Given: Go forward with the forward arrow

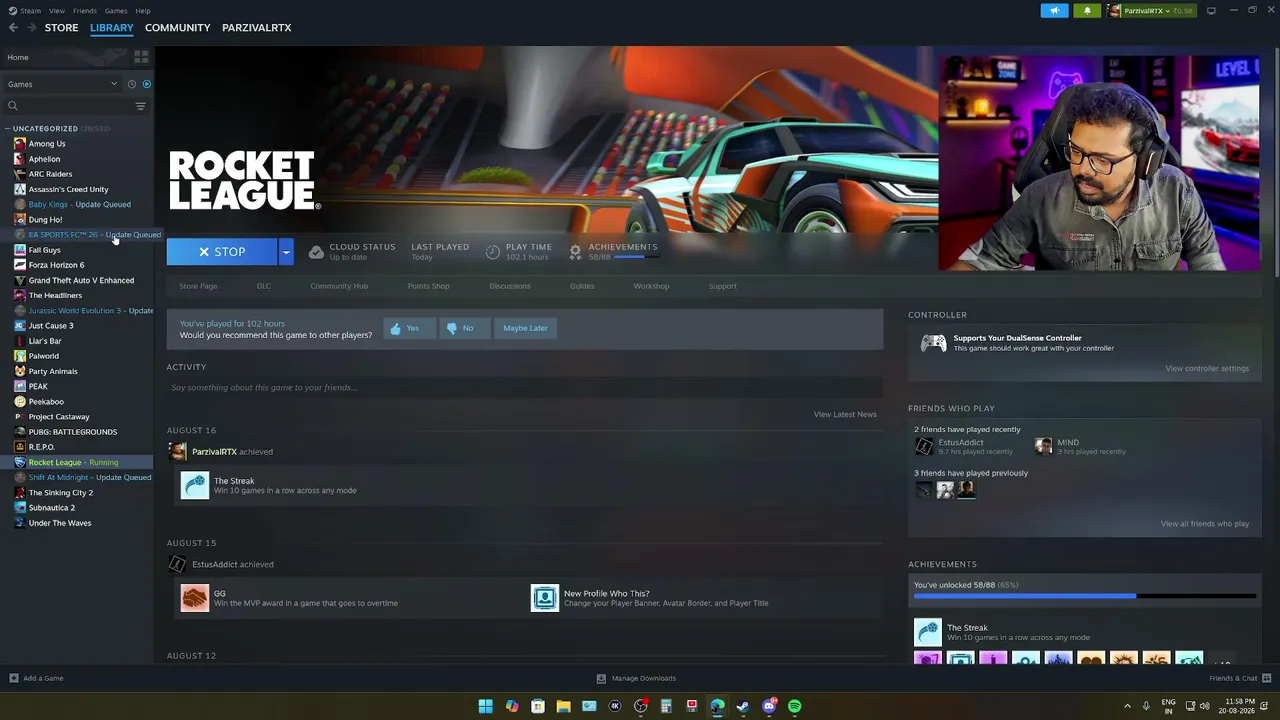Looking at the screenshot, I should click(x=31, y=28).
